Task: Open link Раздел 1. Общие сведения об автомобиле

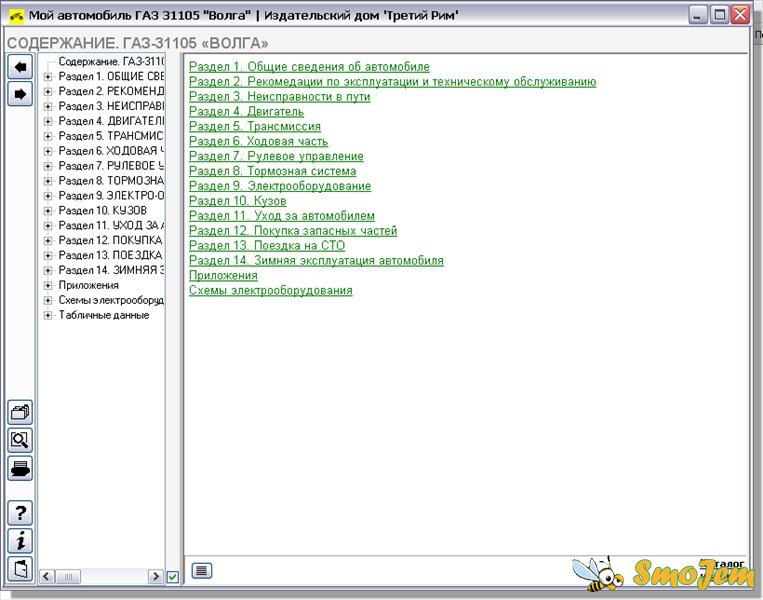Action: 309,67
